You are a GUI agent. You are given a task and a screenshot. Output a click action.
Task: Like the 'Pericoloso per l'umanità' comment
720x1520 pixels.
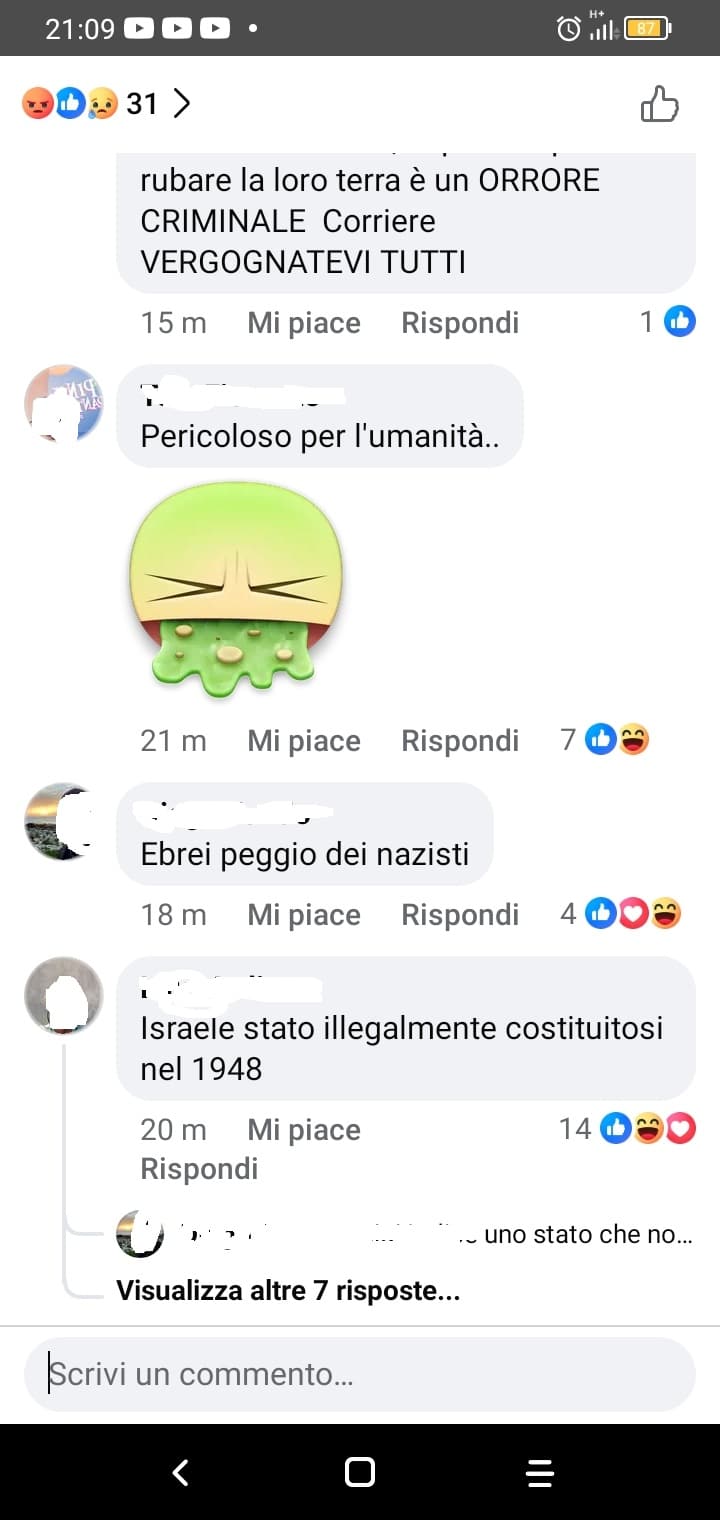click(x=304, y=741)
